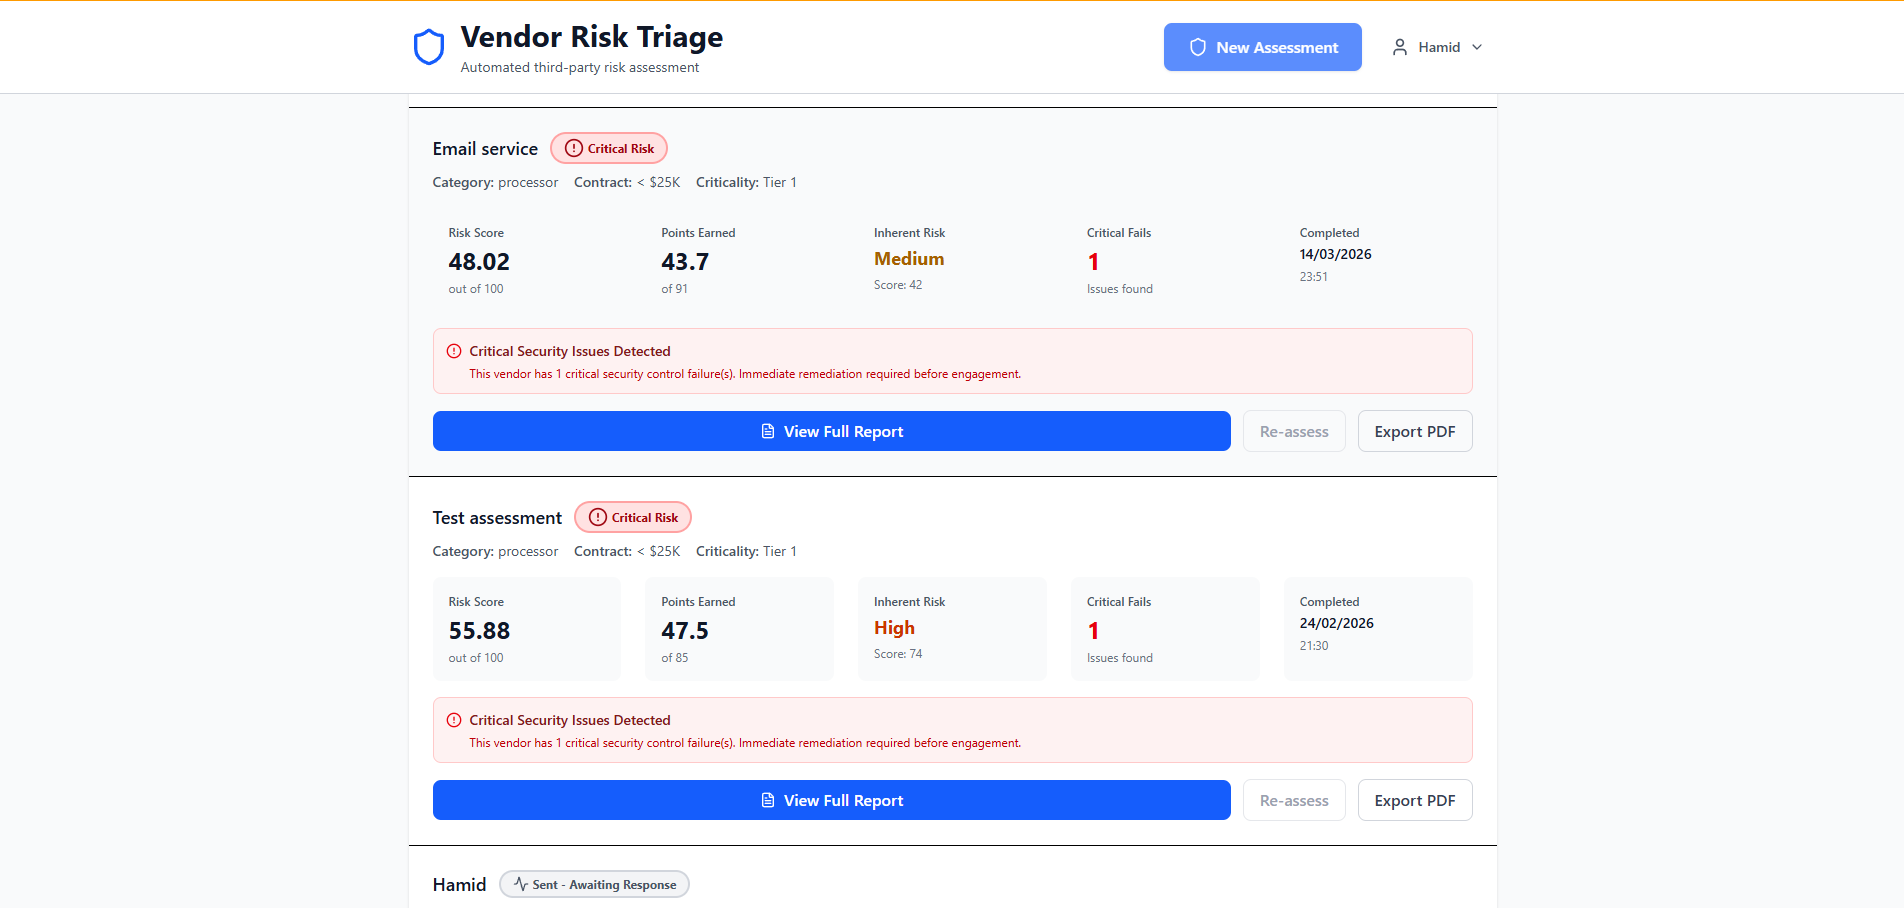This screenshot has height=908, width=1904.
Task: Click alert icon in Test assessment Critical Risk badge
Action: point(598,517)
